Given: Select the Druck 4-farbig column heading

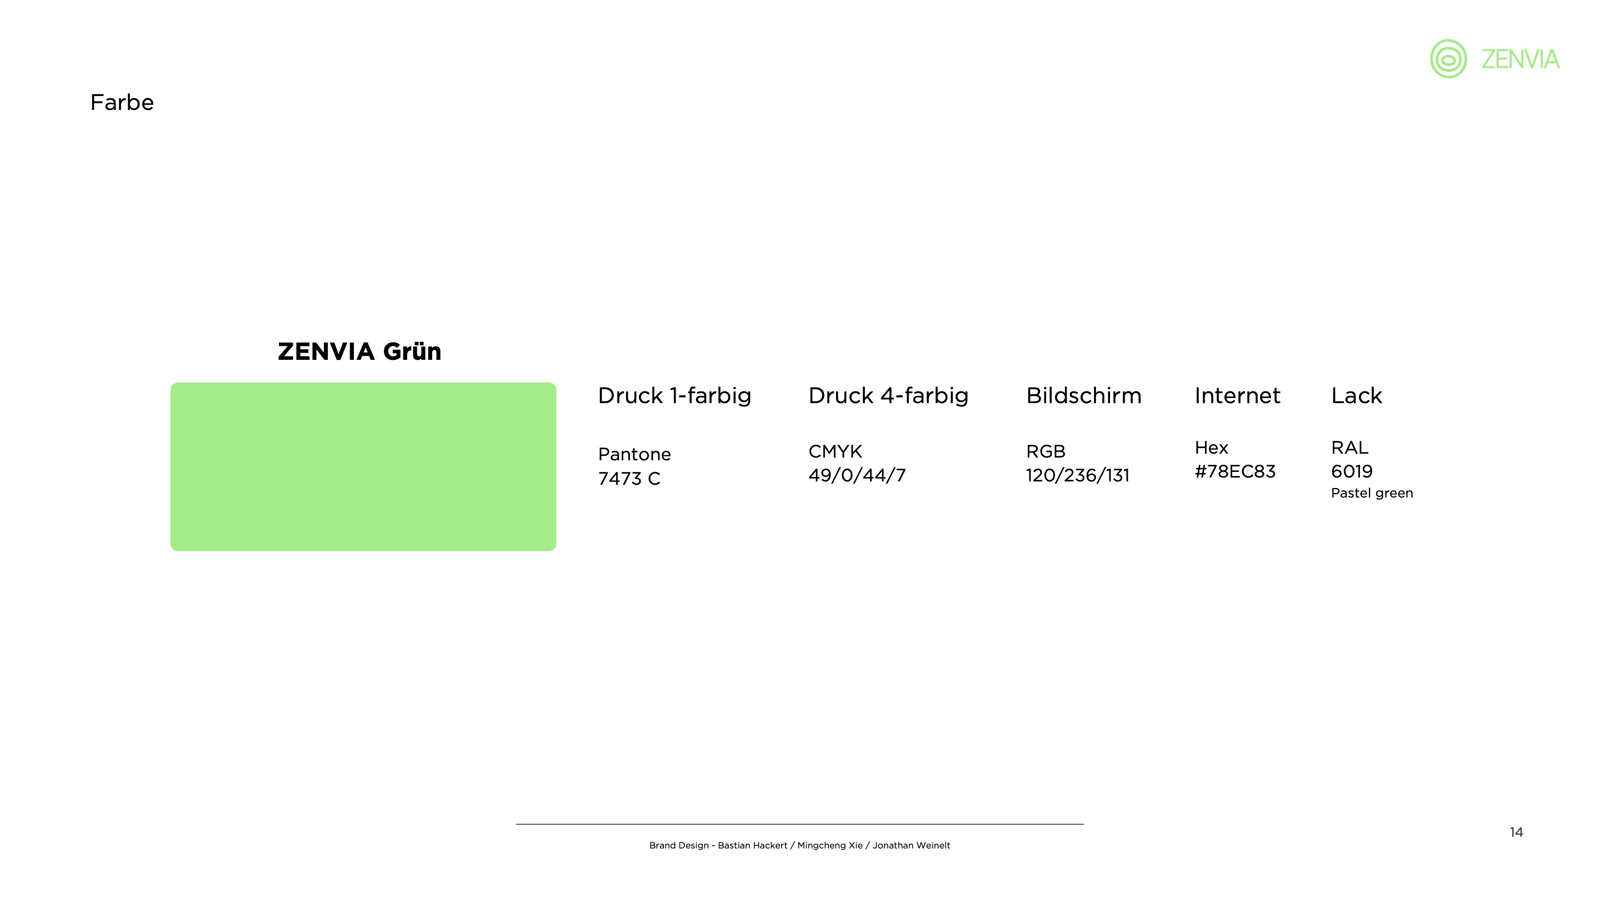Looking at the screenshot, I should (888, 396).
